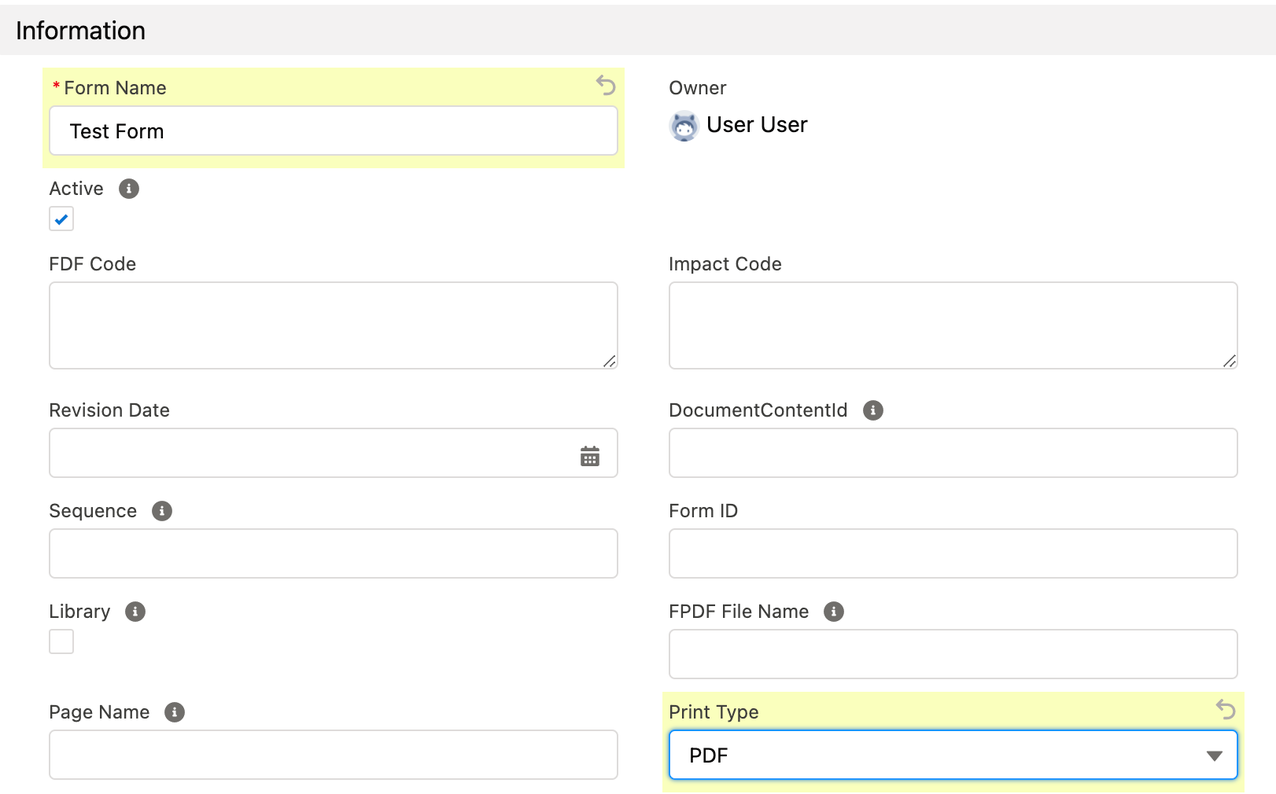Open the User User owner link
Image resolution: width=1276 pixels, height=794 pixels.
757,125
